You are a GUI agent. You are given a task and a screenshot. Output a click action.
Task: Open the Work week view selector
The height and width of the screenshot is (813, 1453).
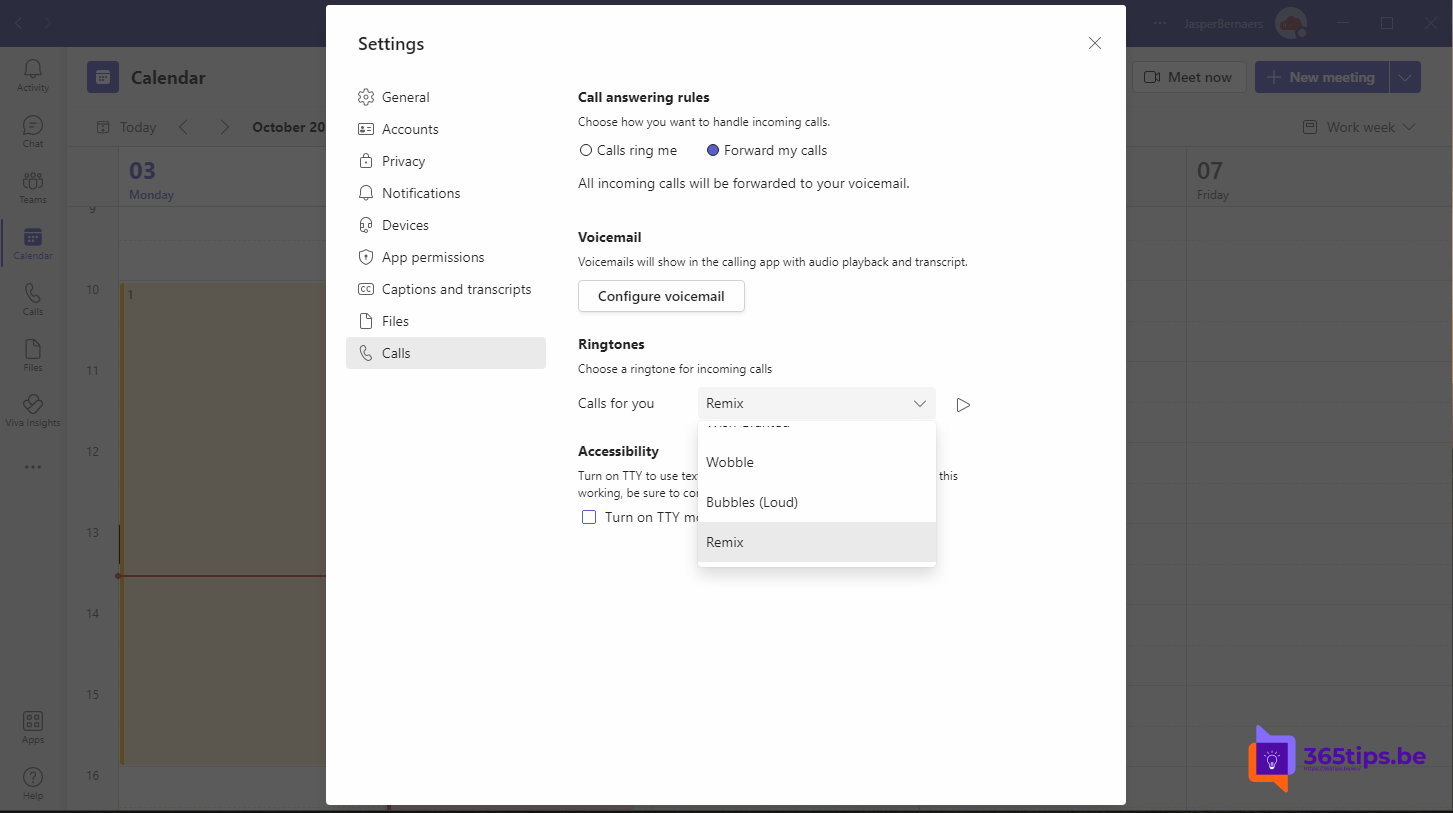(1358, 127)
